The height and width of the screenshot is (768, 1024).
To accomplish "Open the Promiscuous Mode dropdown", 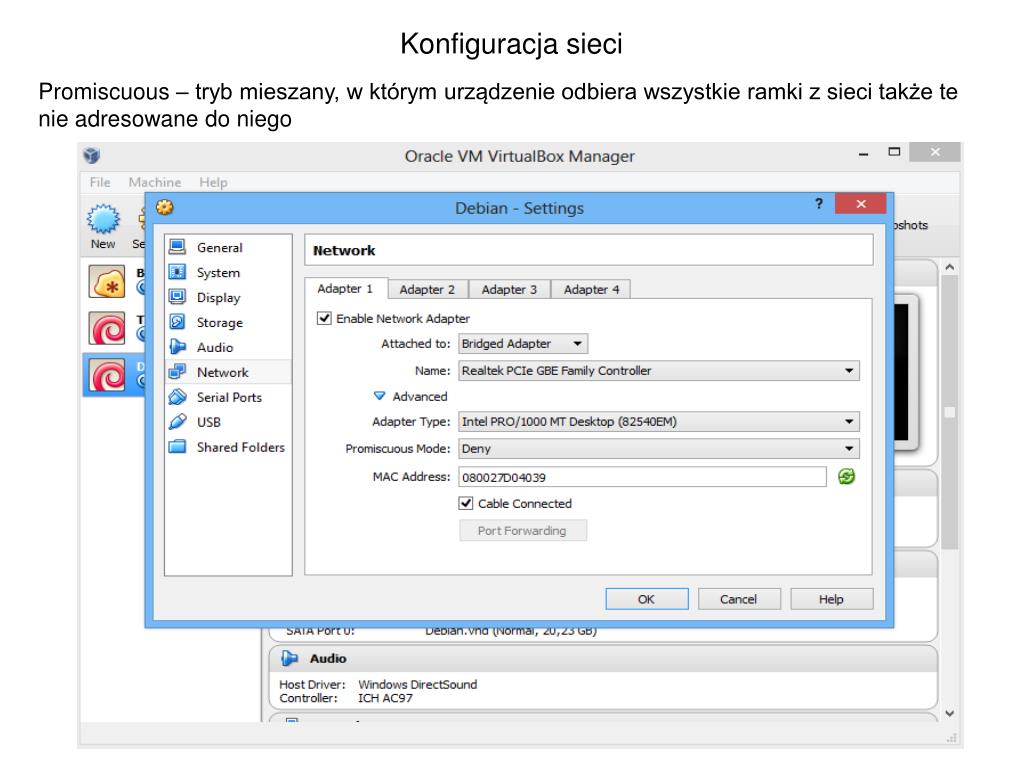I will pyautogui.click(x=658, y=449).
